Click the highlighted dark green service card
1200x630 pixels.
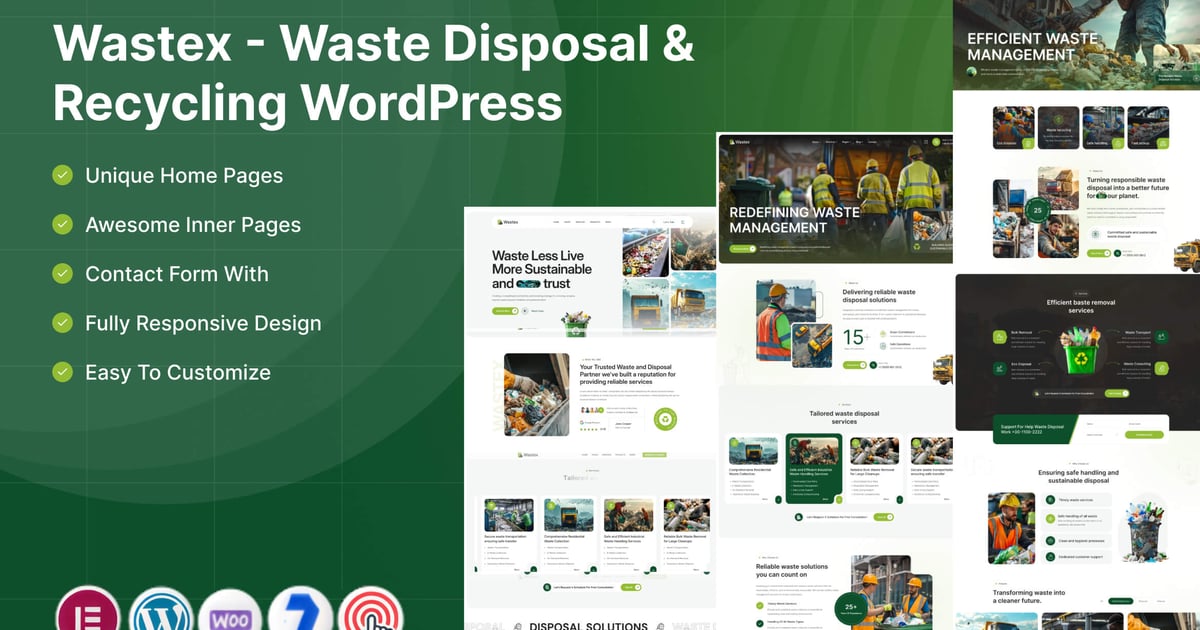(x=814, y=470)
